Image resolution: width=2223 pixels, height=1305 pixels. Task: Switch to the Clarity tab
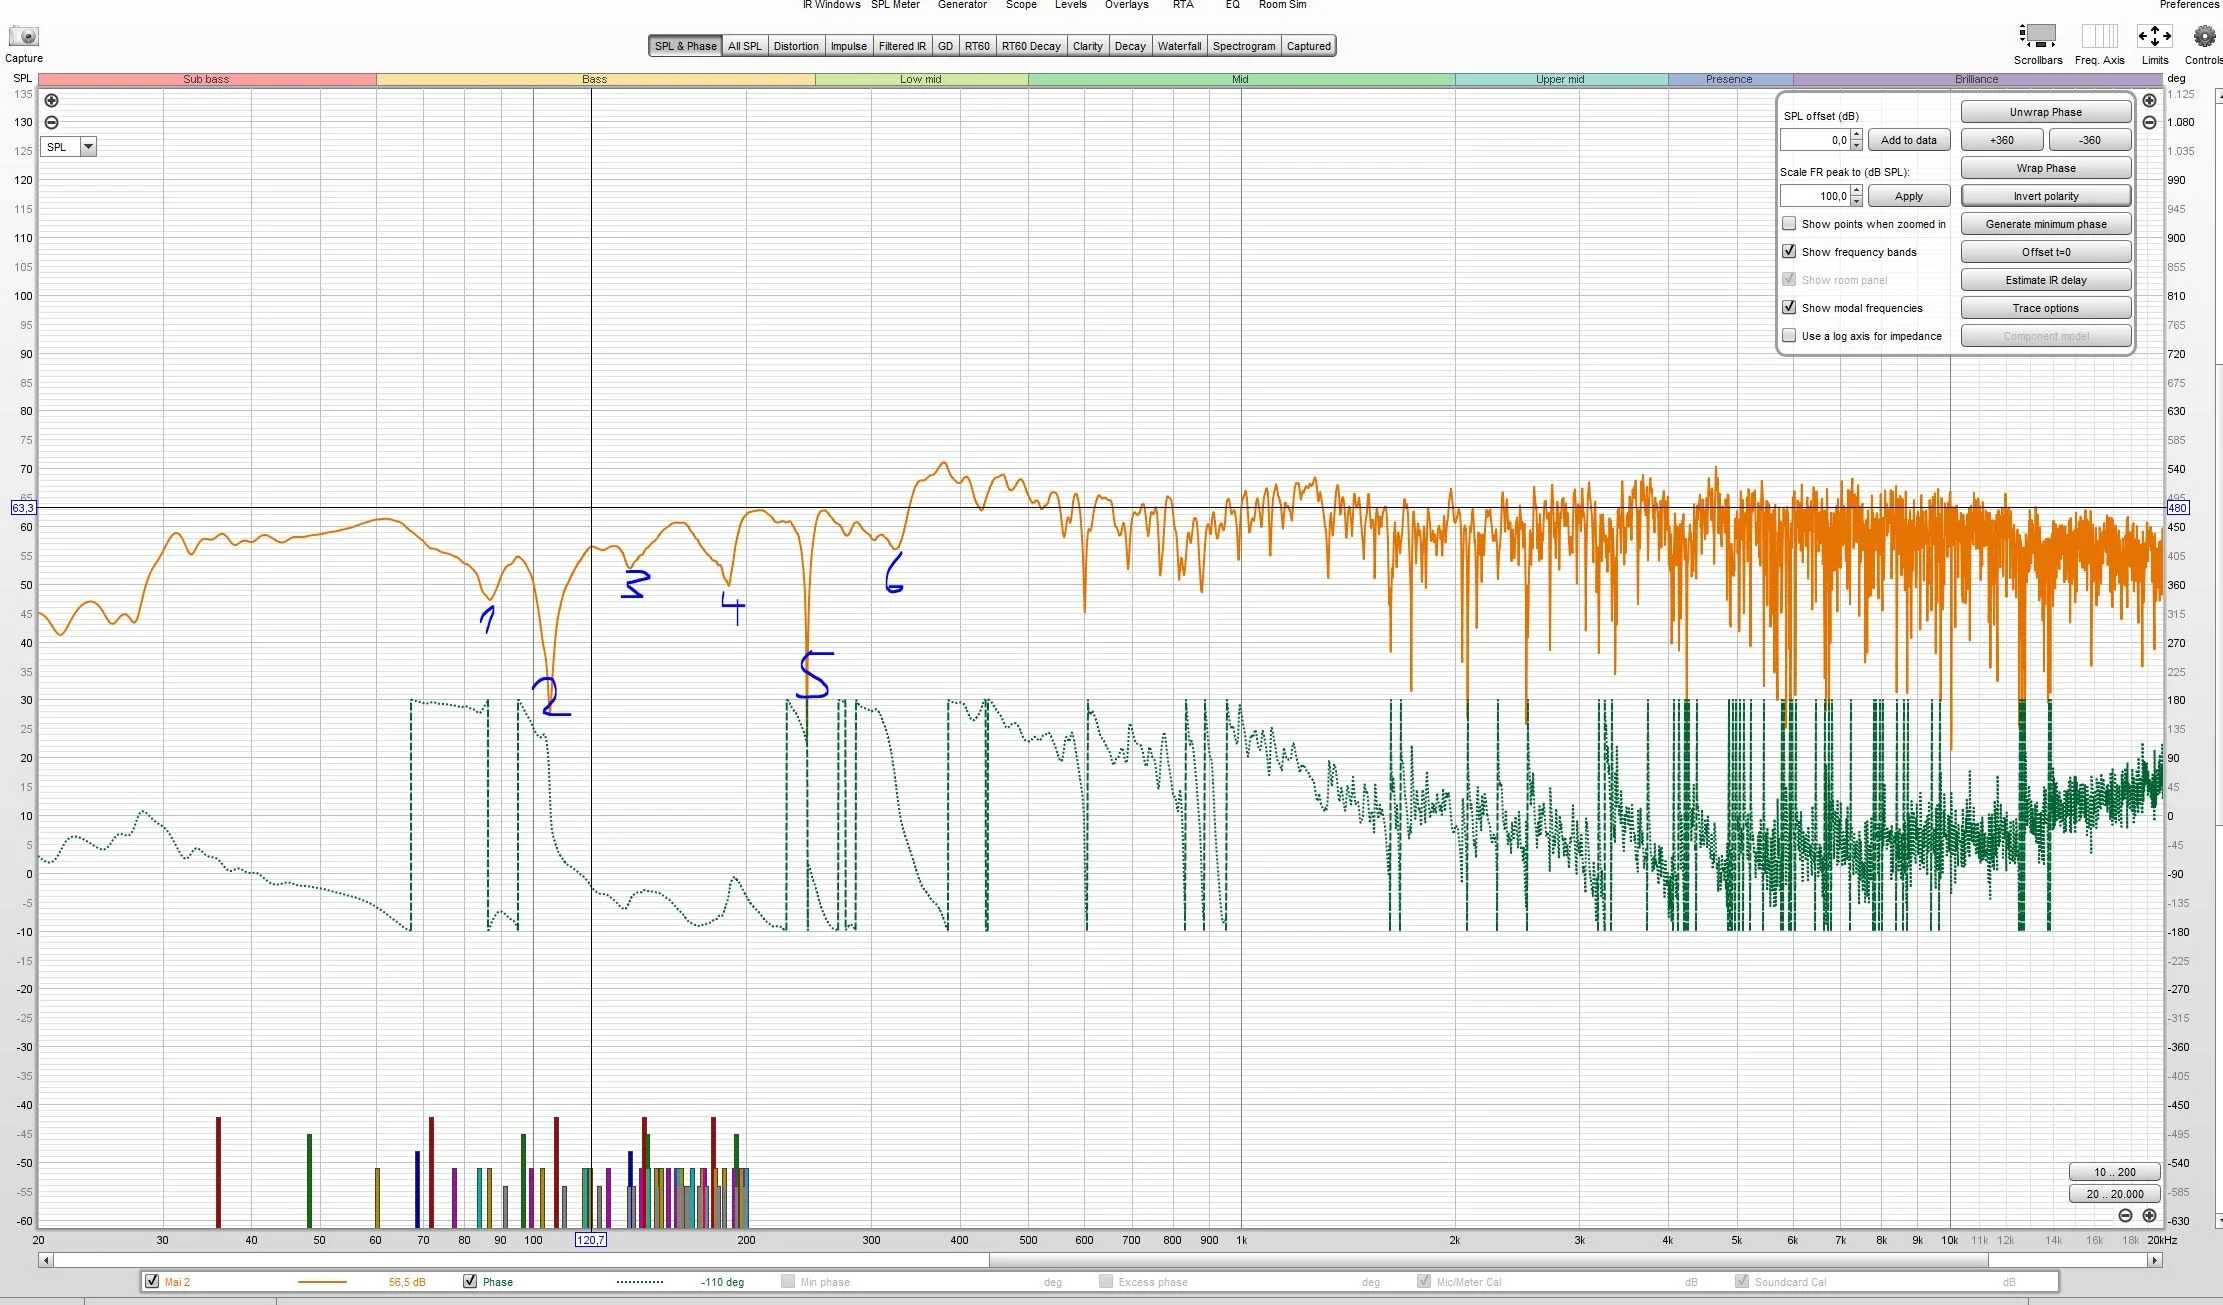point(1088,46)
